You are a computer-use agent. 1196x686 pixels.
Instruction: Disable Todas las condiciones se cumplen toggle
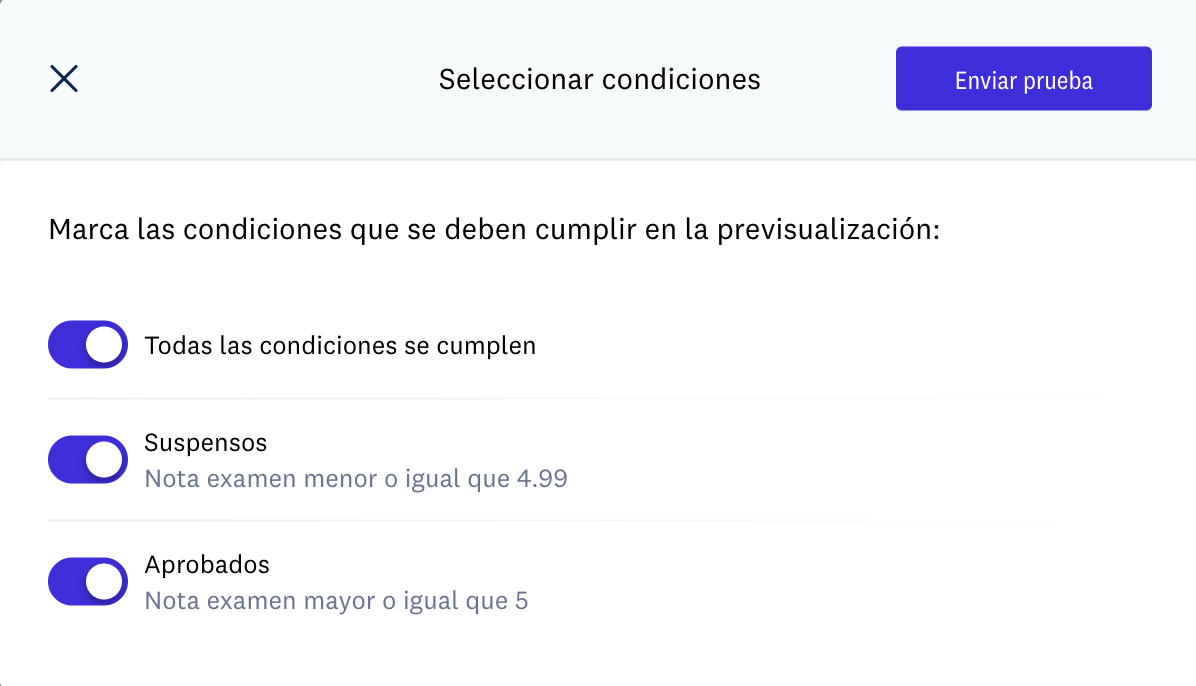[x=88, y=345]
